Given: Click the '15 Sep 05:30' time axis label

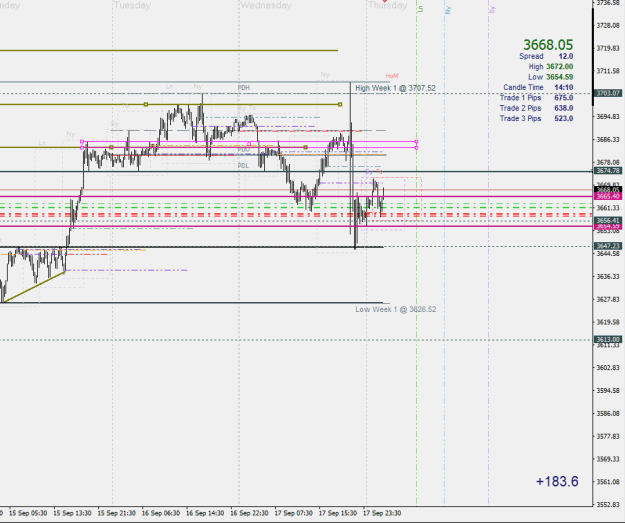Looking at the screenshot, I should 28,513.
